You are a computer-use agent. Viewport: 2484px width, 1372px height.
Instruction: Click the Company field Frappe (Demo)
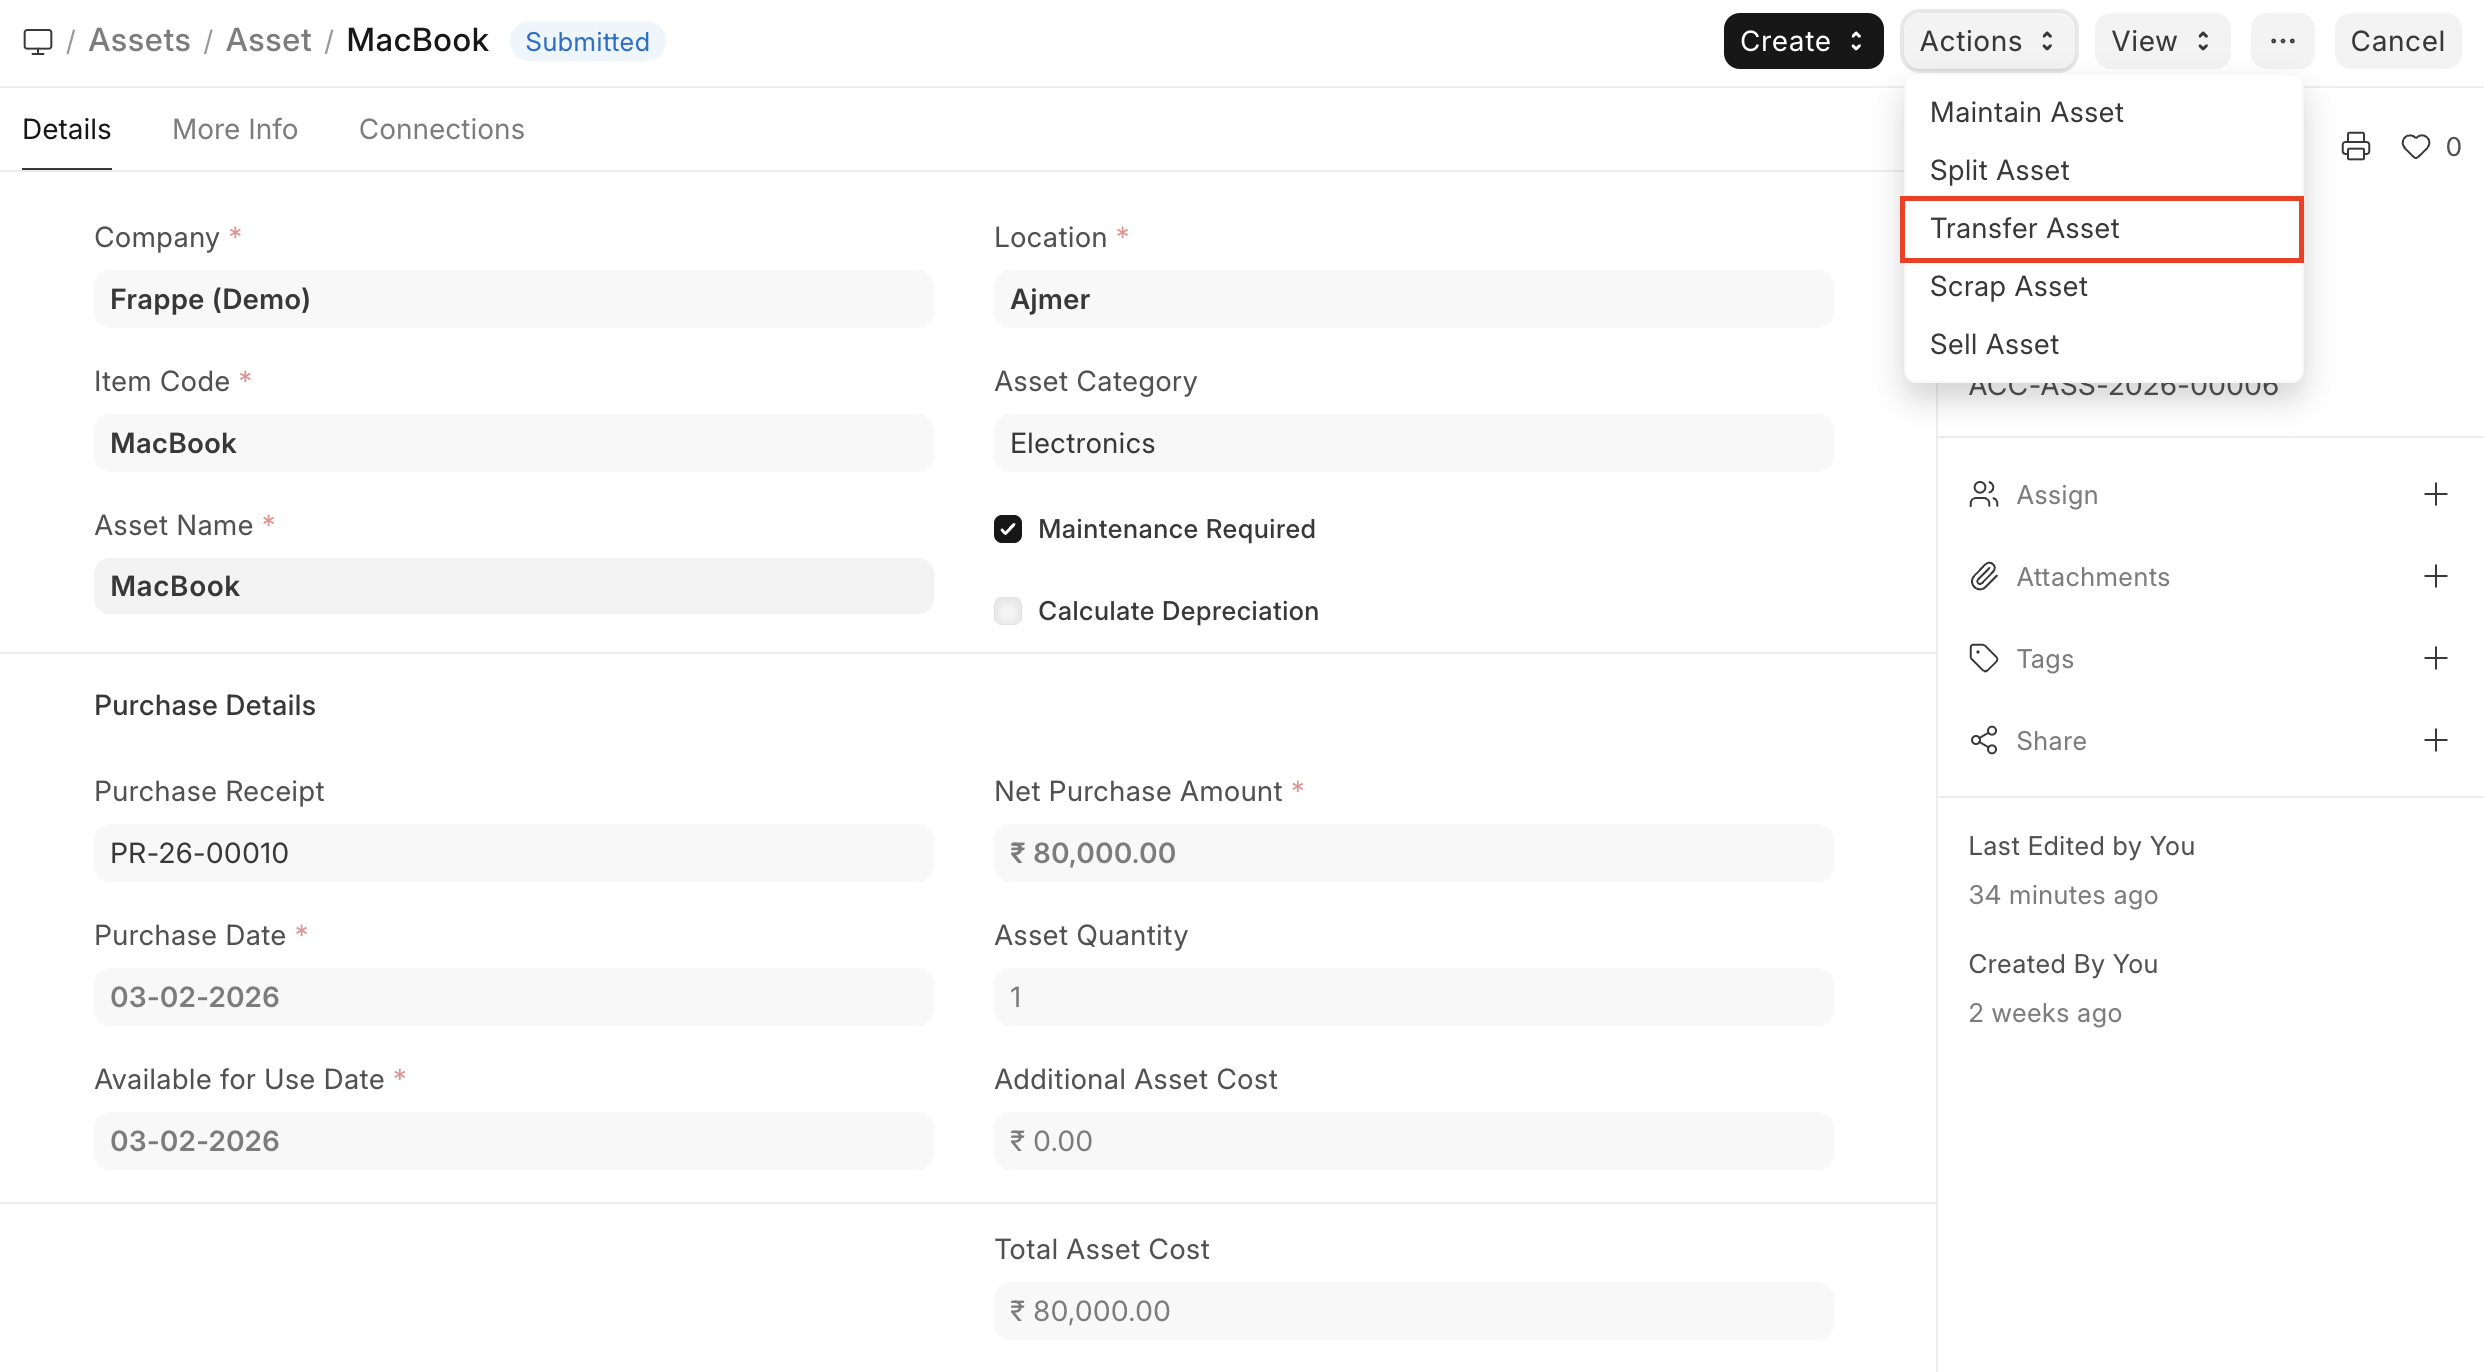tap(514, 299)
